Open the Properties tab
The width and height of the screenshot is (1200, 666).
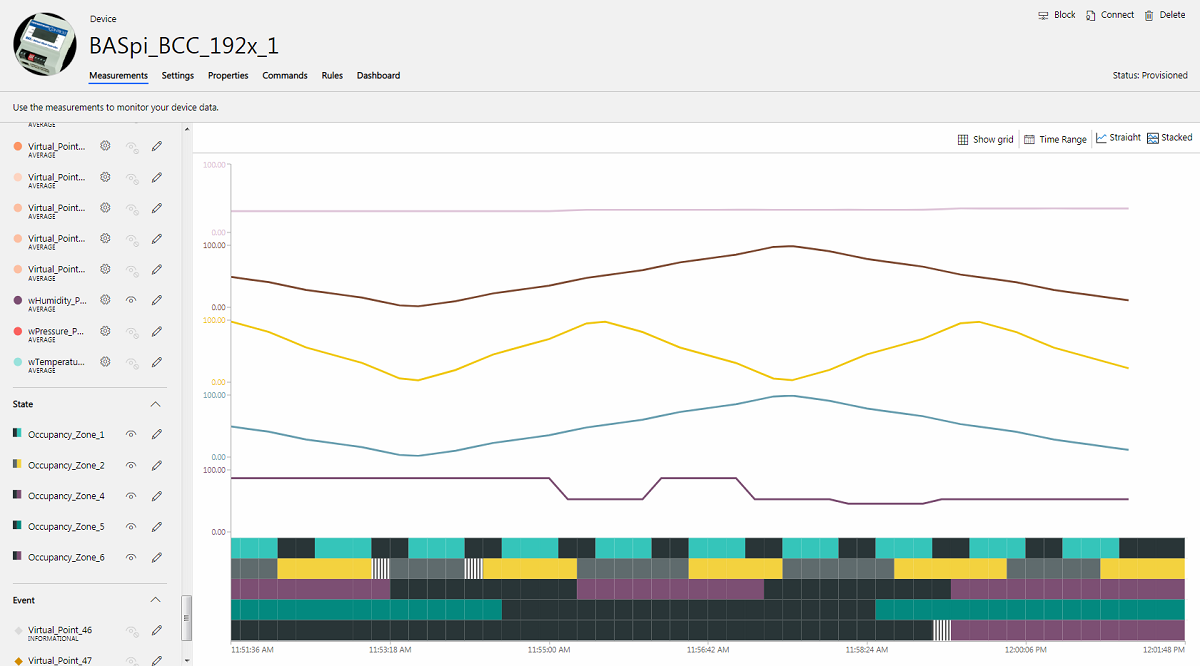coord(228,75)
